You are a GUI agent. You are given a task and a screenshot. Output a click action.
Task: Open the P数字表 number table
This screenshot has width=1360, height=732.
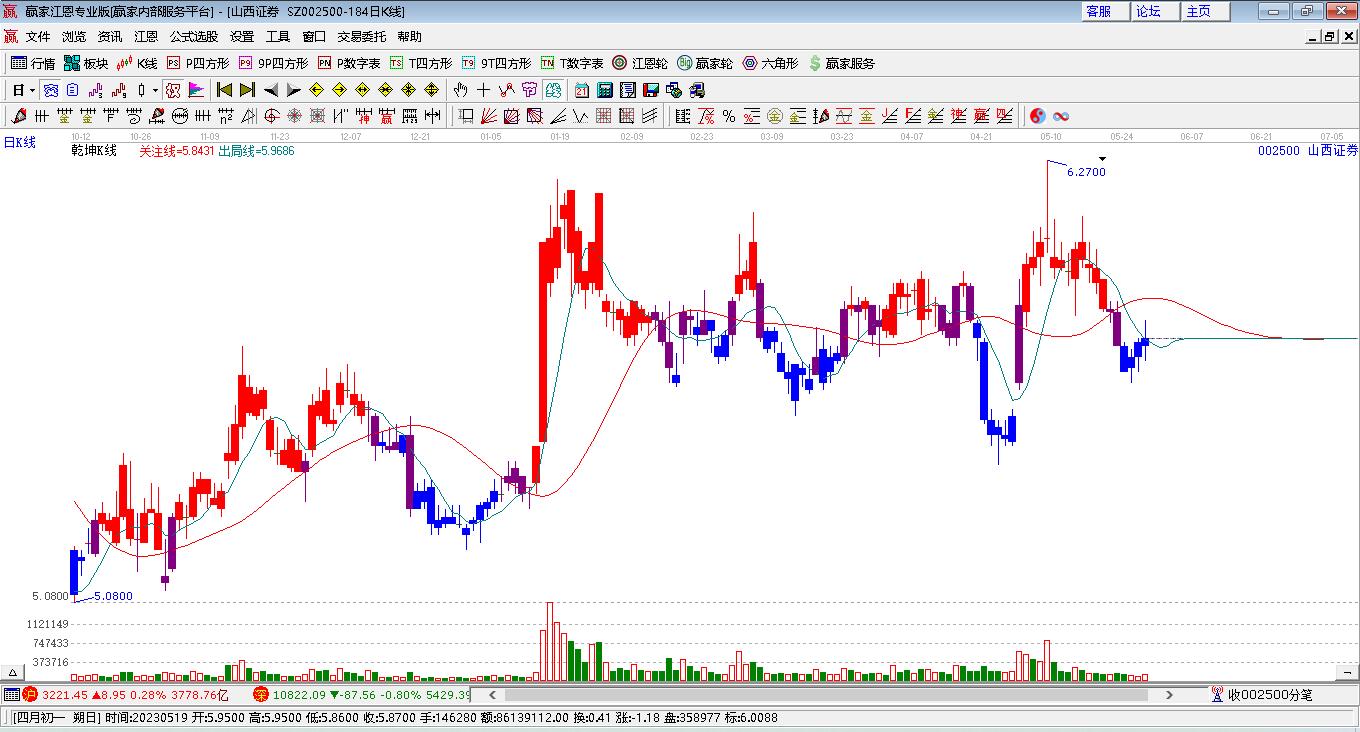pos(349,63)
